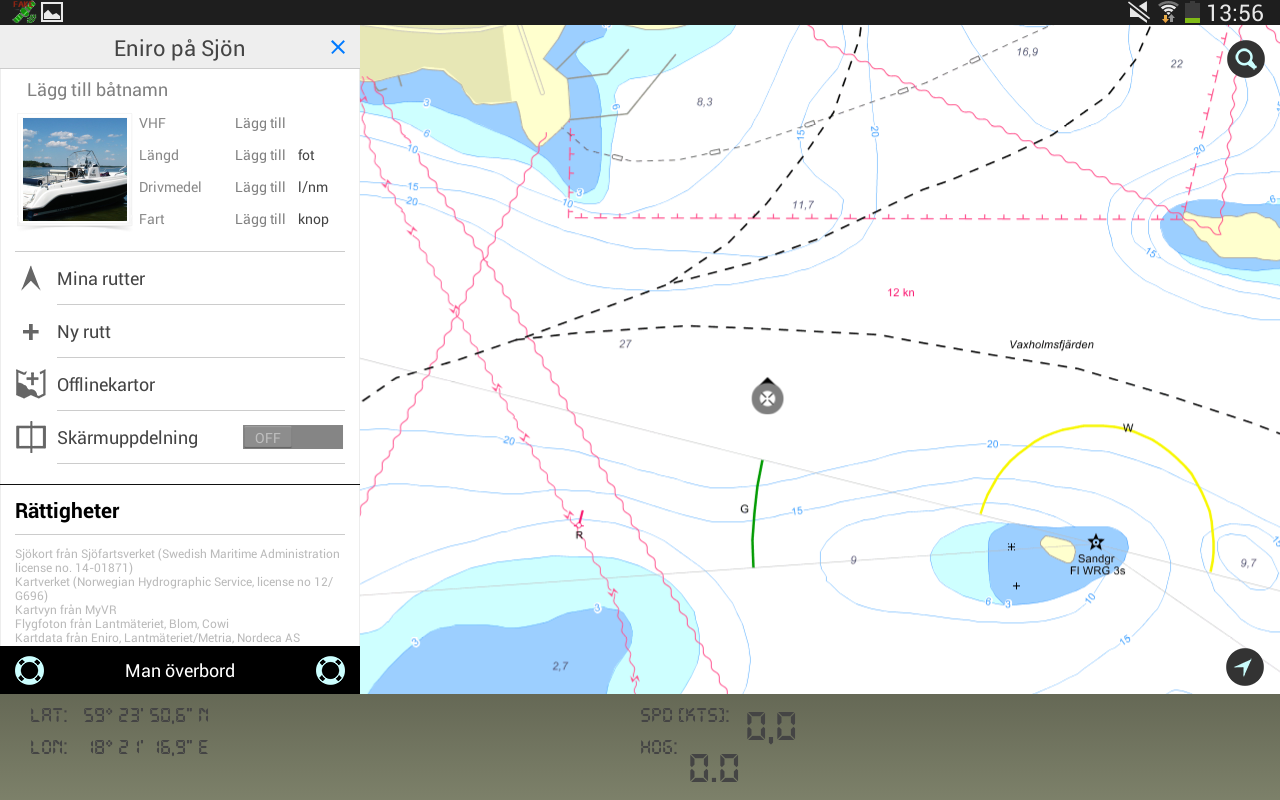Open Mina rutter
Viewport: 1280px width, 800px height.
[x=180, y=278]
